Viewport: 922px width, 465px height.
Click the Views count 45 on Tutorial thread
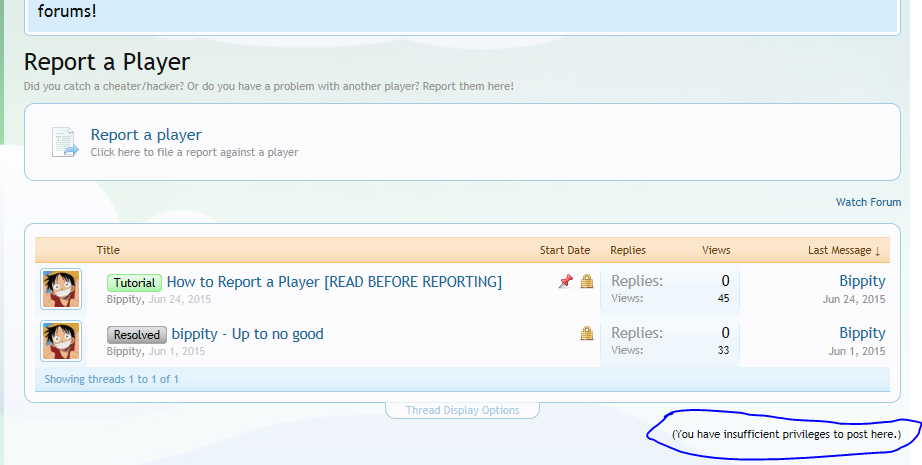pyautogui.click(x=723, y=298)
